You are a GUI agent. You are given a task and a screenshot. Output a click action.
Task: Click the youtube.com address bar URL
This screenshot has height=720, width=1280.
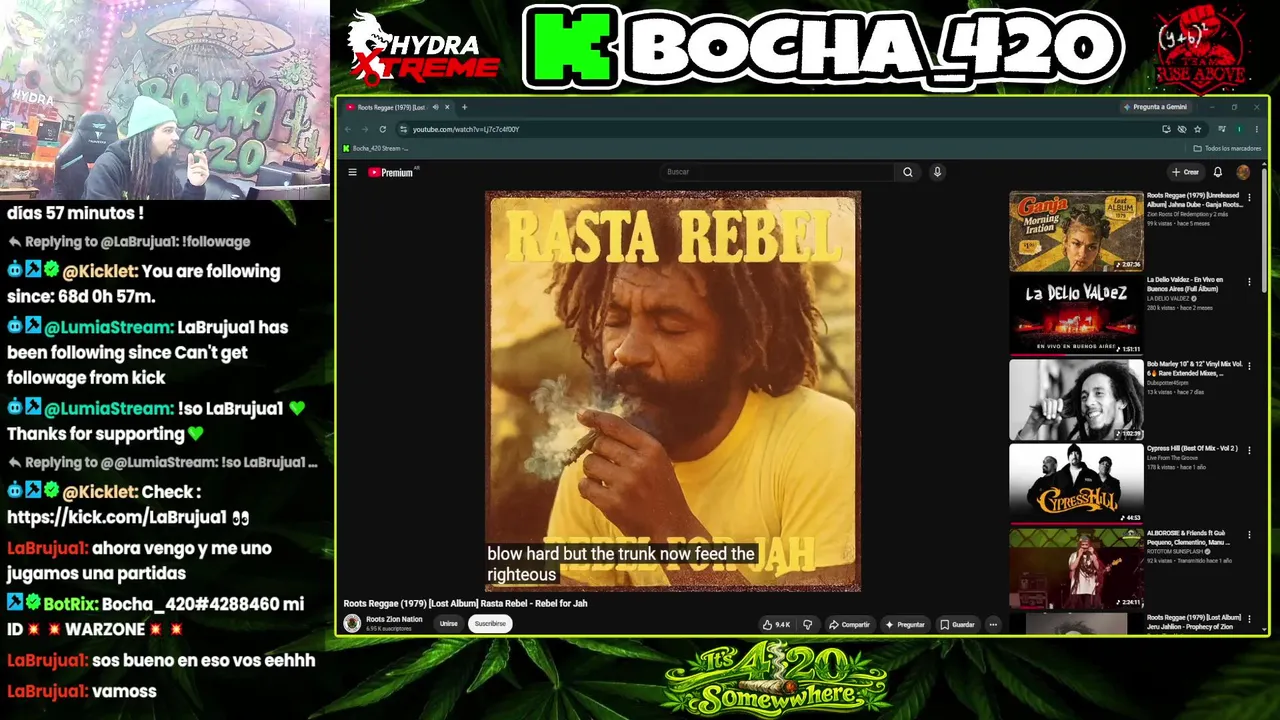(466, 129)
